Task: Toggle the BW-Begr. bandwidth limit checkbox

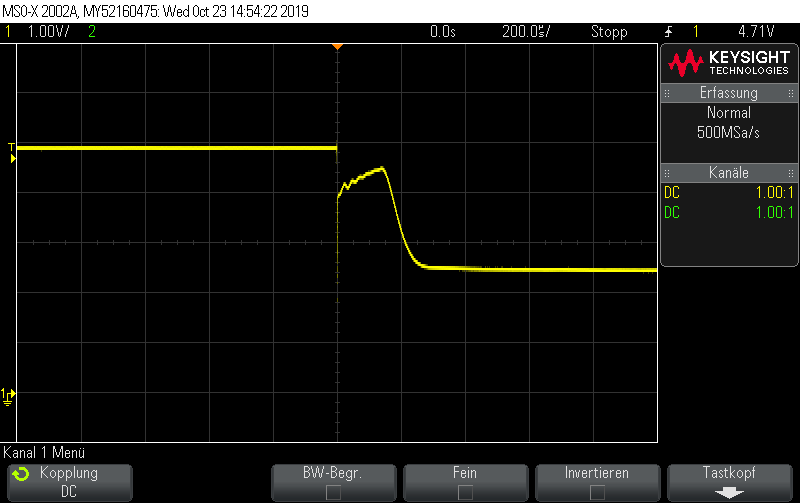Action: tap(333, 493)
